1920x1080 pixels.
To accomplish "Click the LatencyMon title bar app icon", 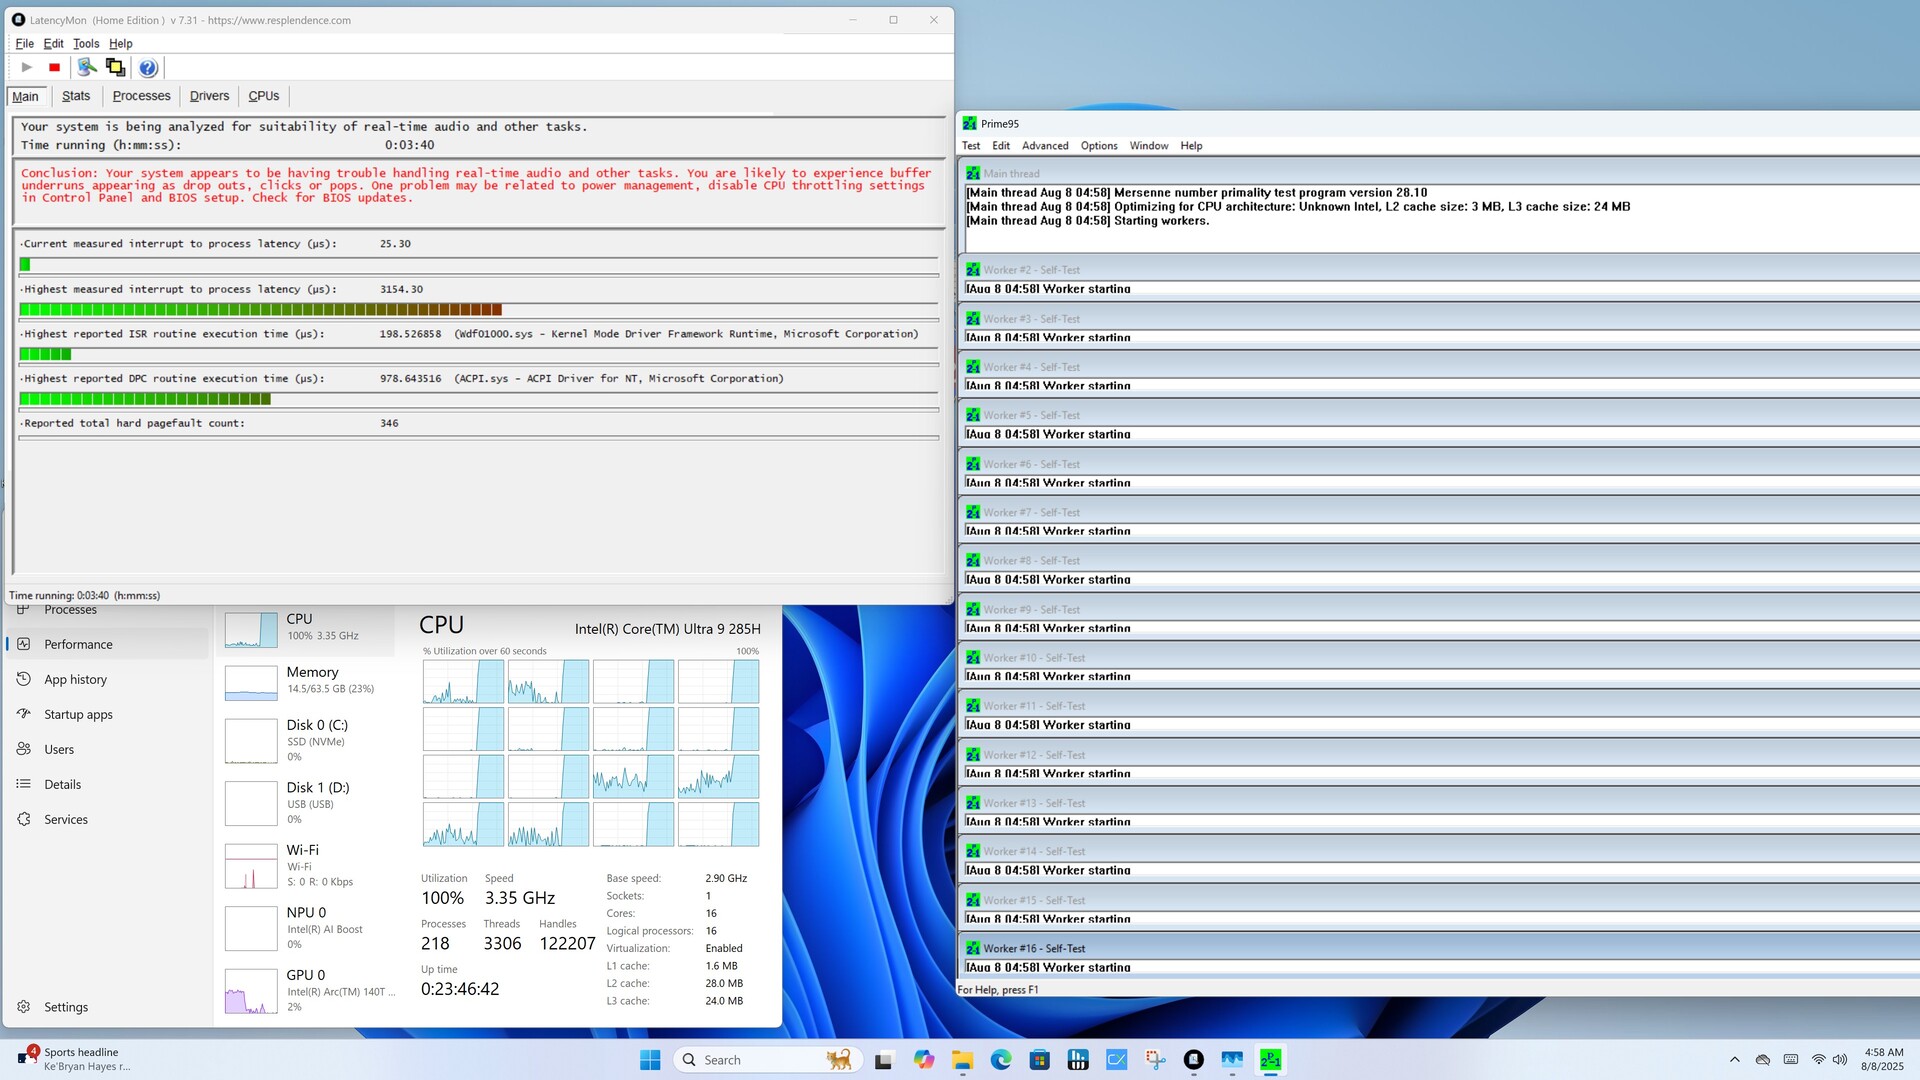I will pyautogui.click(x=18, y=20).
